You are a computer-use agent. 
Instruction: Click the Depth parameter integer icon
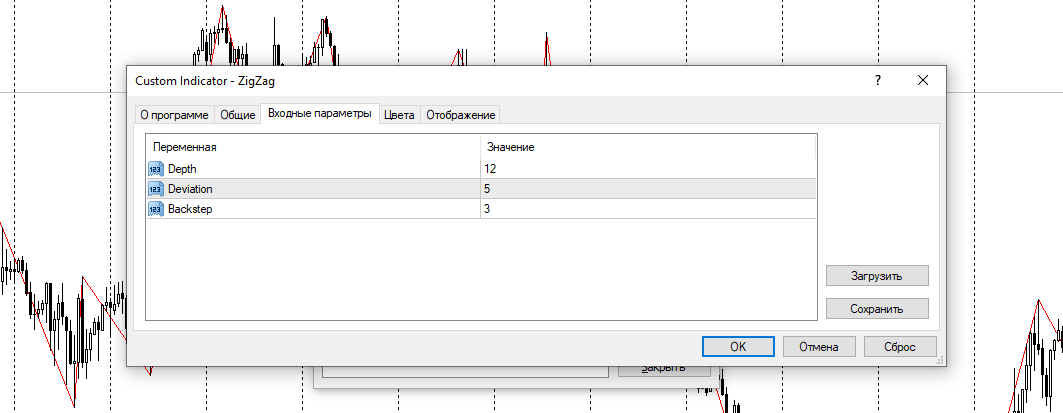point(155,169)
